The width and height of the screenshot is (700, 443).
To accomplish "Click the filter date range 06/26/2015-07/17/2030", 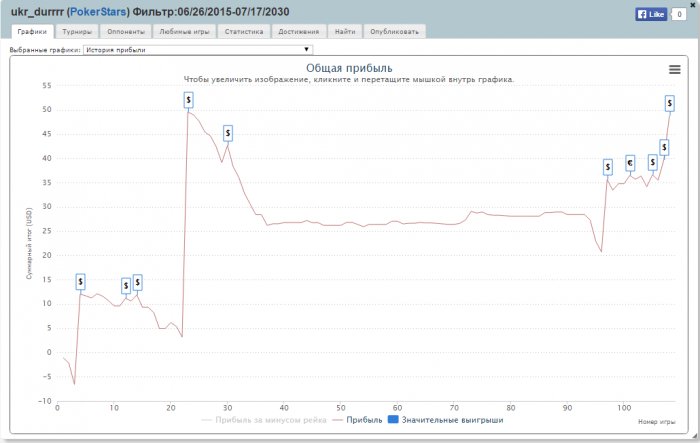I will pyautogui.click(x=233, y=12).
